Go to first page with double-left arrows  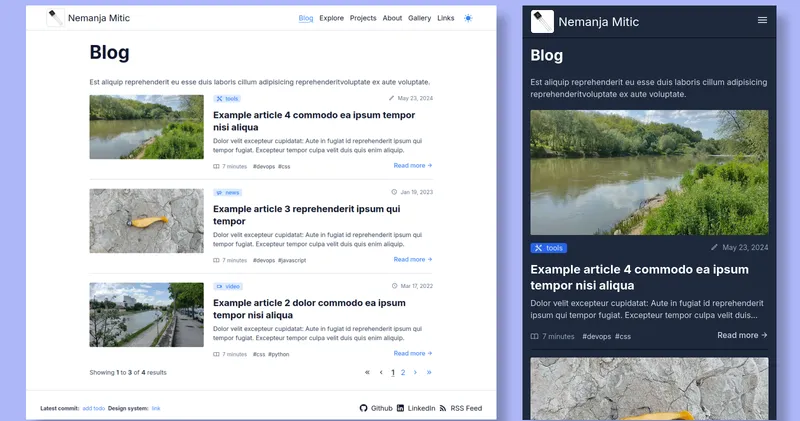coord(367,372)
